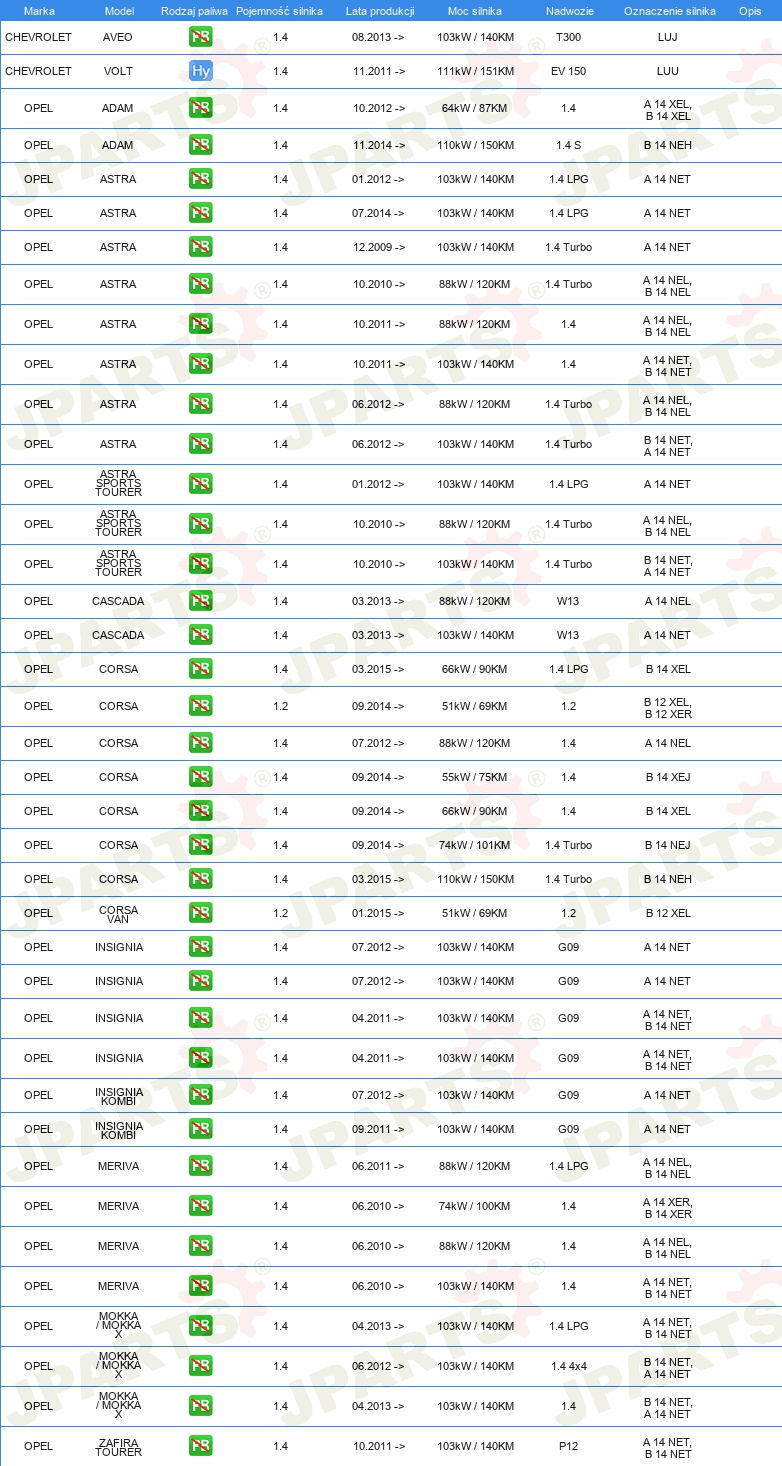Click the Pojemność silnika column header
Image resolution: width=782 pixels, height=1466 pixels.
coord(280,11)
